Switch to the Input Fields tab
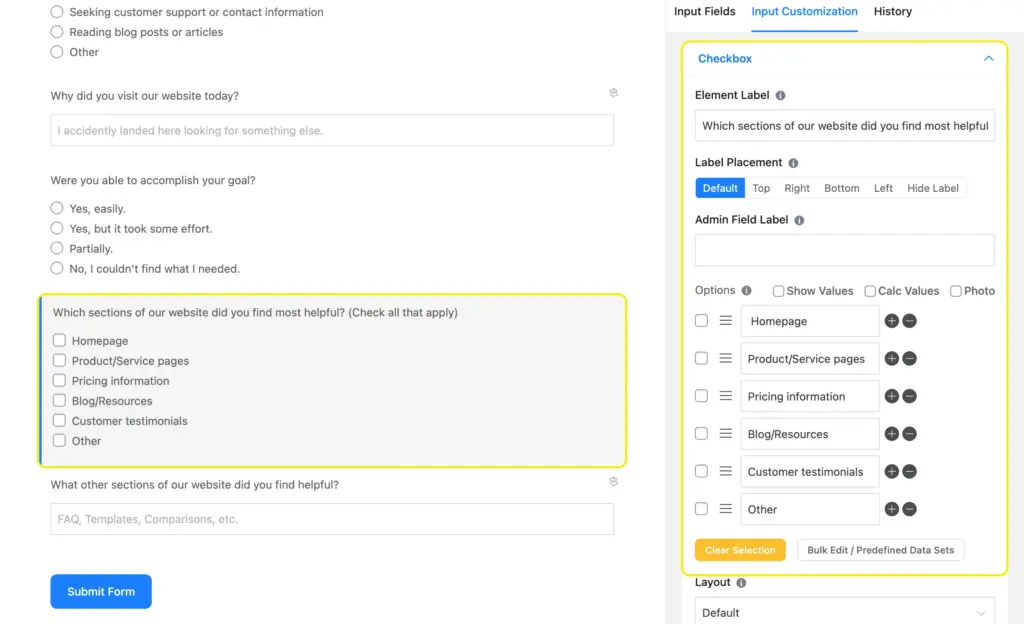The image size is (1024, 624). point(704,12)
